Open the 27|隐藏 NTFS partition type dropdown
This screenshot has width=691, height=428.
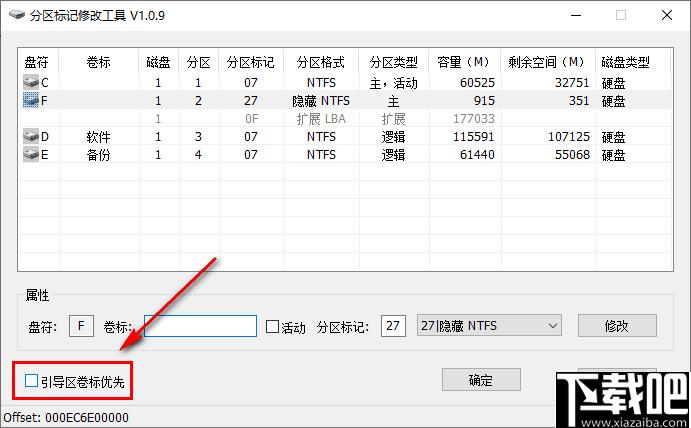click(489, 325)
